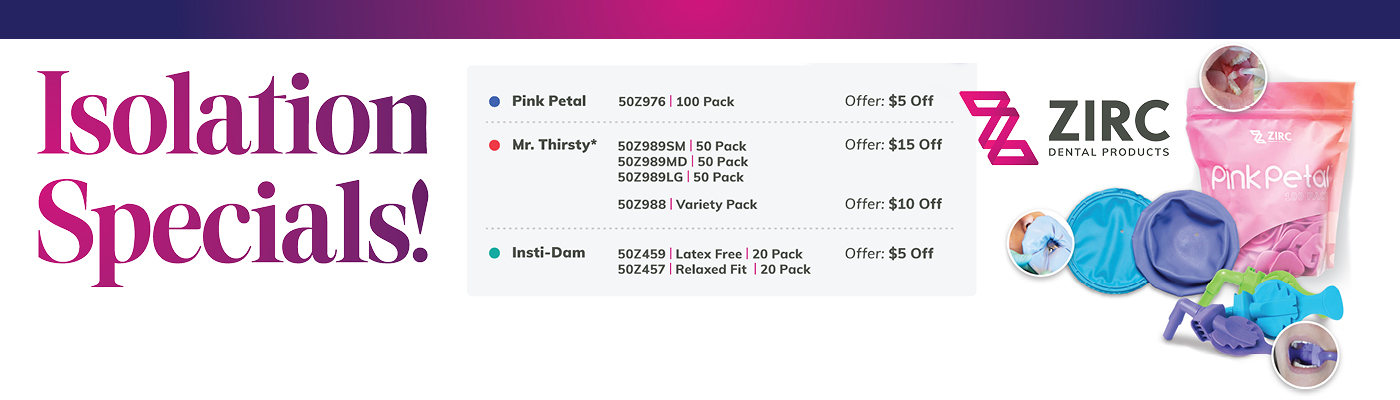Viewport: 1400px width, 400px height.
Task: Select the Mr. Thirsty* product name
Action: pos(554,145)
